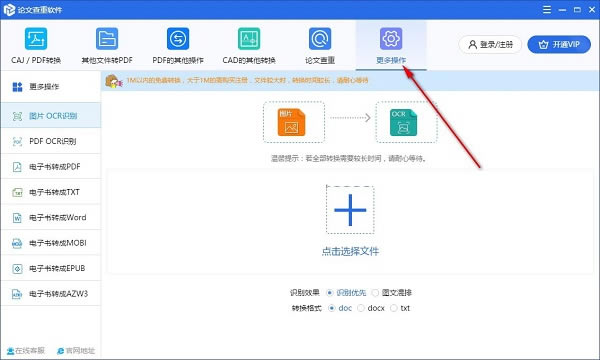Click the 电子书转成TXT sidebar icon

17,192
